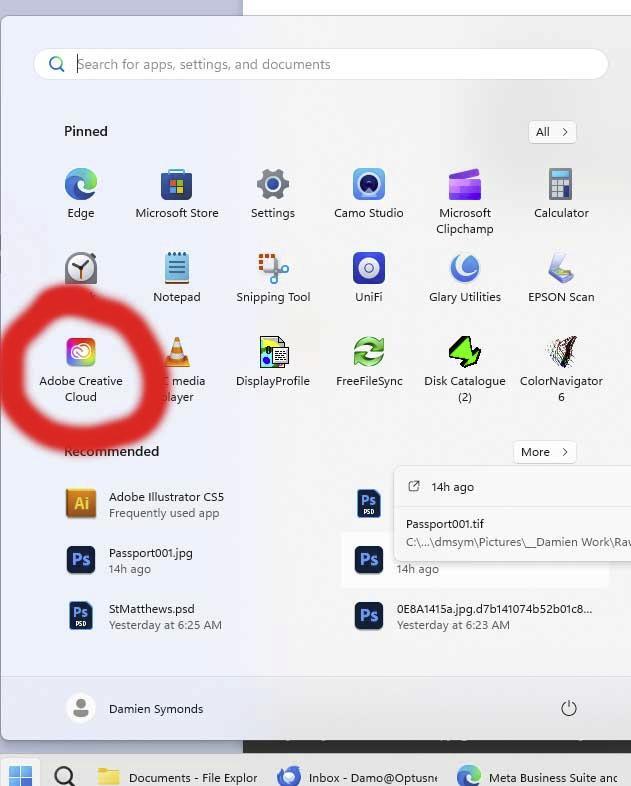This screenshot has height=786, width=631.
Task: Open the Settings gear app
Action: coord(273,193)
